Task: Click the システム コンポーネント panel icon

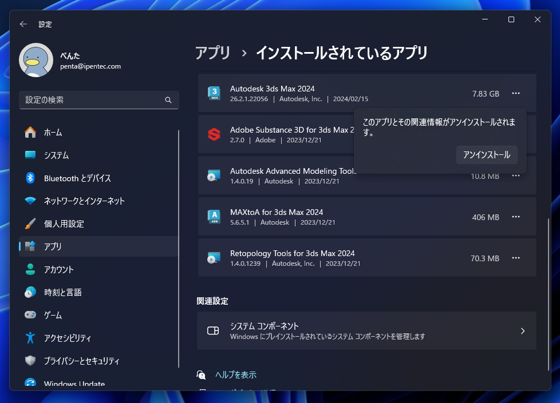Action: coord(213,330)
